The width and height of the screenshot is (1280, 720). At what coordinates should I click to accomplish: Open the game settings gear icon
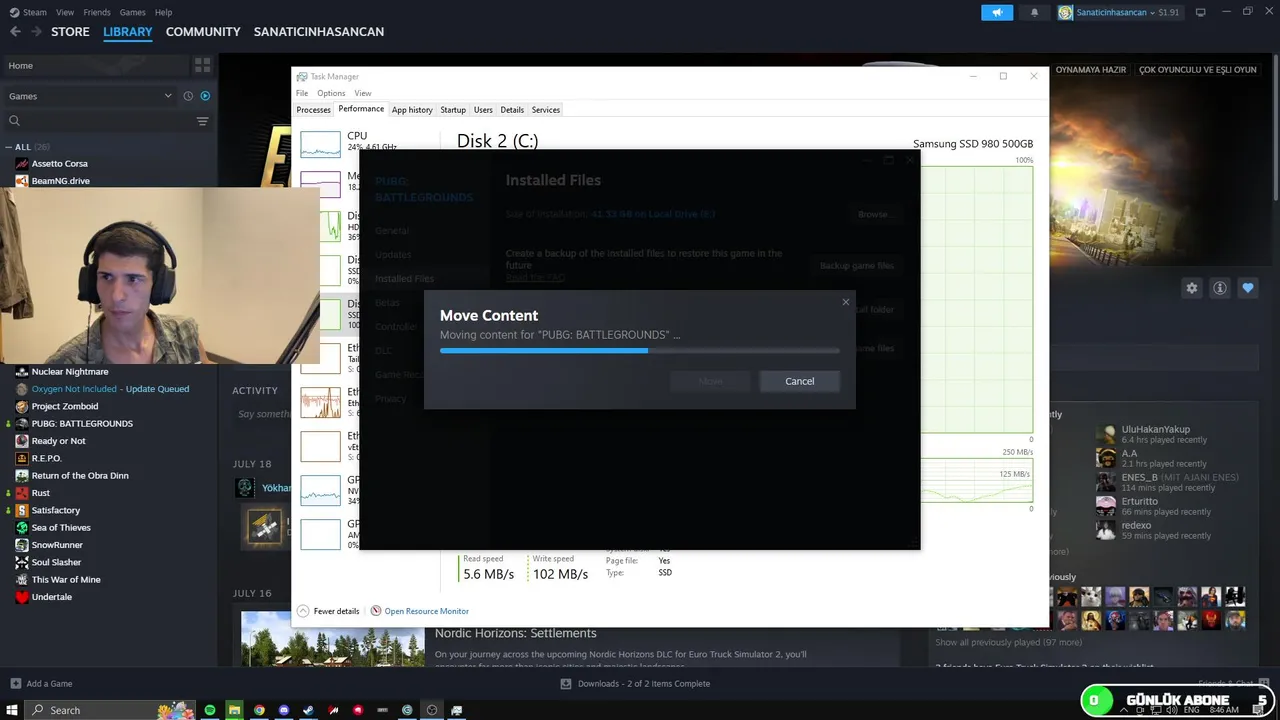1192,288
